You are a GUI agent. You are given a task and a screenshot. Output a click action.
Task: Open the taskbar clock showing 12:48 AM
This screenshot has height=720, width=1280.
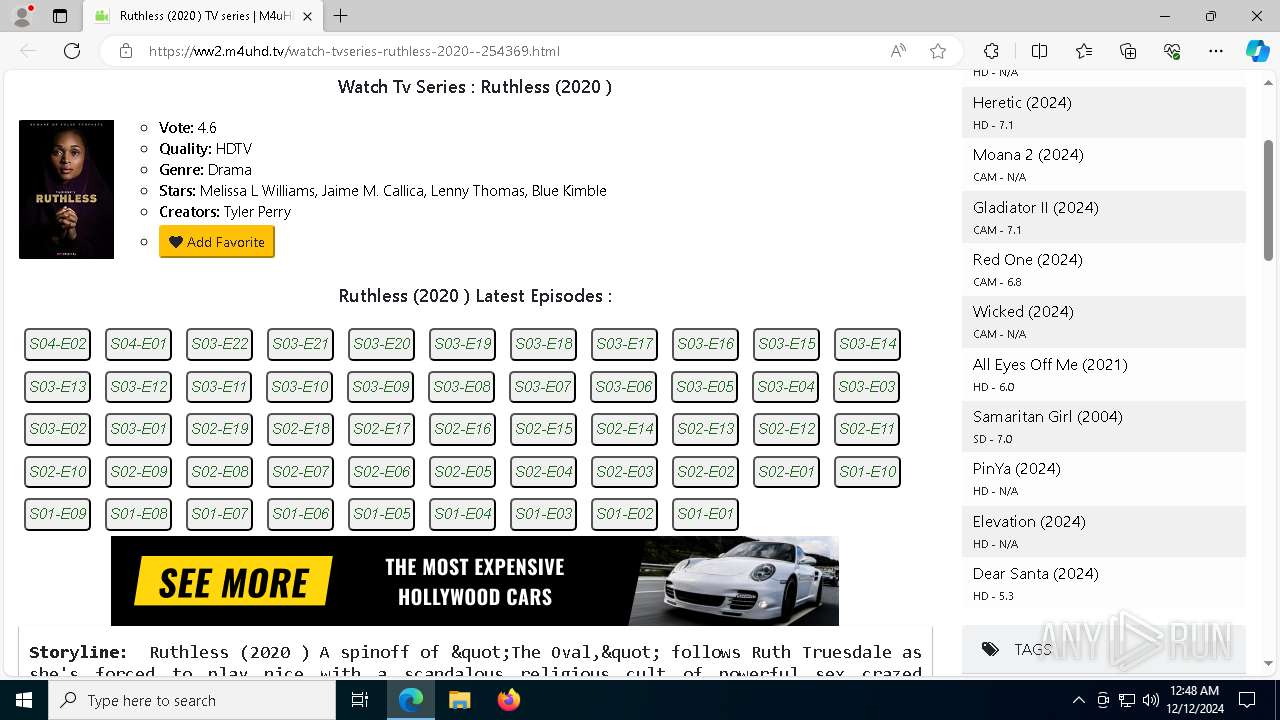click(x=1194, y=700)
